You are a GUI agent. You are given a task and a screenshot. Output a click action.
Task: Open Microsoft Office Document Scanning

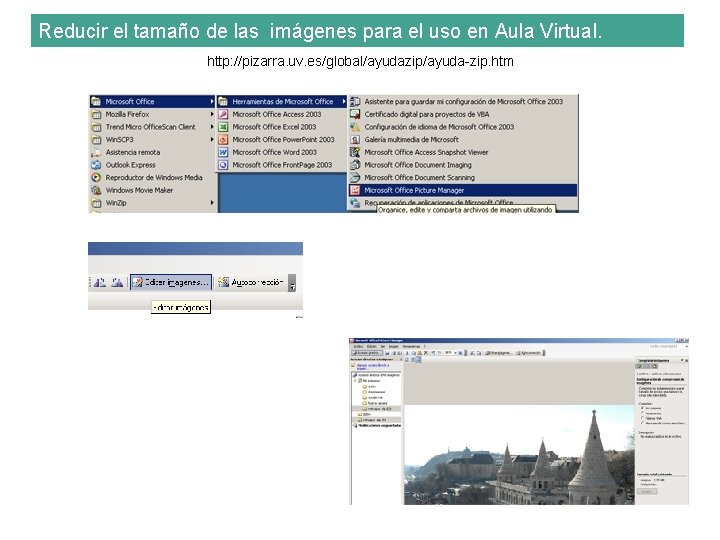(463, 178)
